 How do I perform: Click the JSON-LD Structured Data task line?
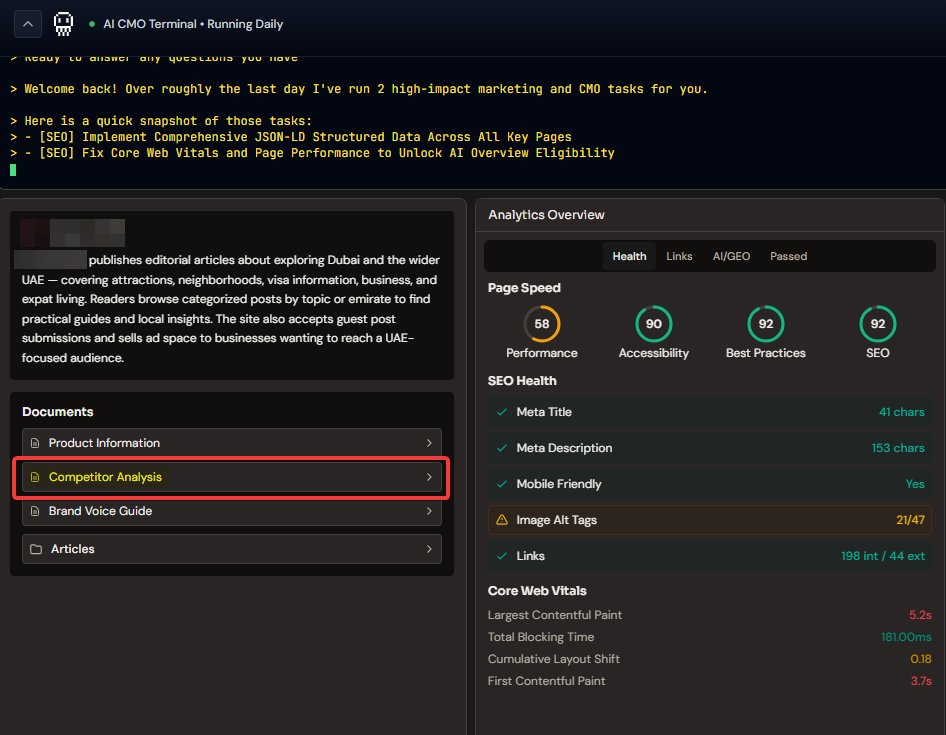tap(291, 137)
